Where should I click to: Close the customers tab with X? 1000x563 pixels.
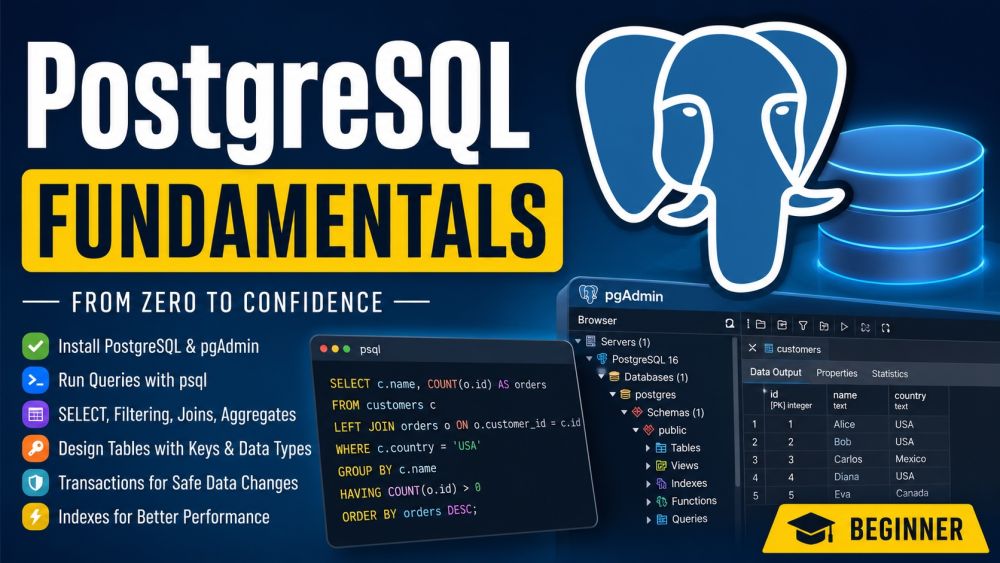pos(753,347)
